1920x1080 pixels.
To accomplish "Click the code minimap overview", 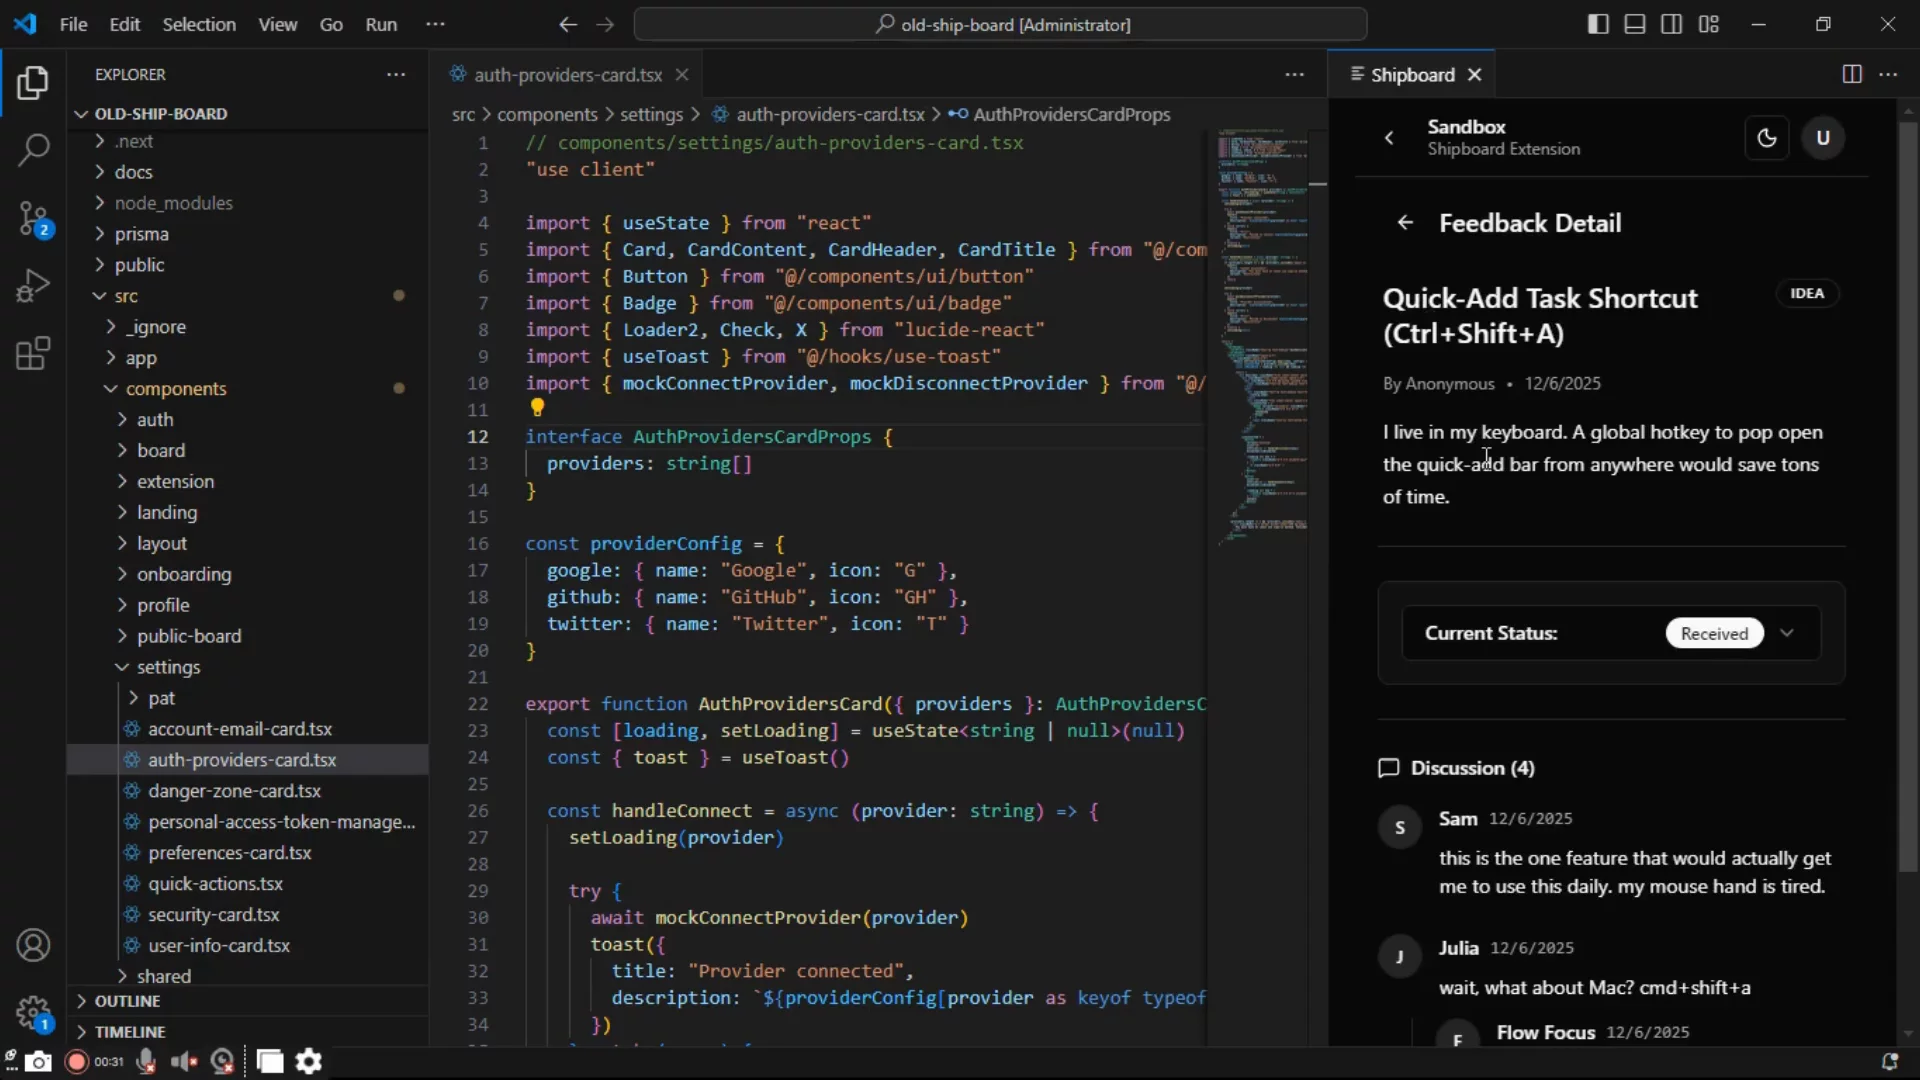I will [x=1262, y=330].
